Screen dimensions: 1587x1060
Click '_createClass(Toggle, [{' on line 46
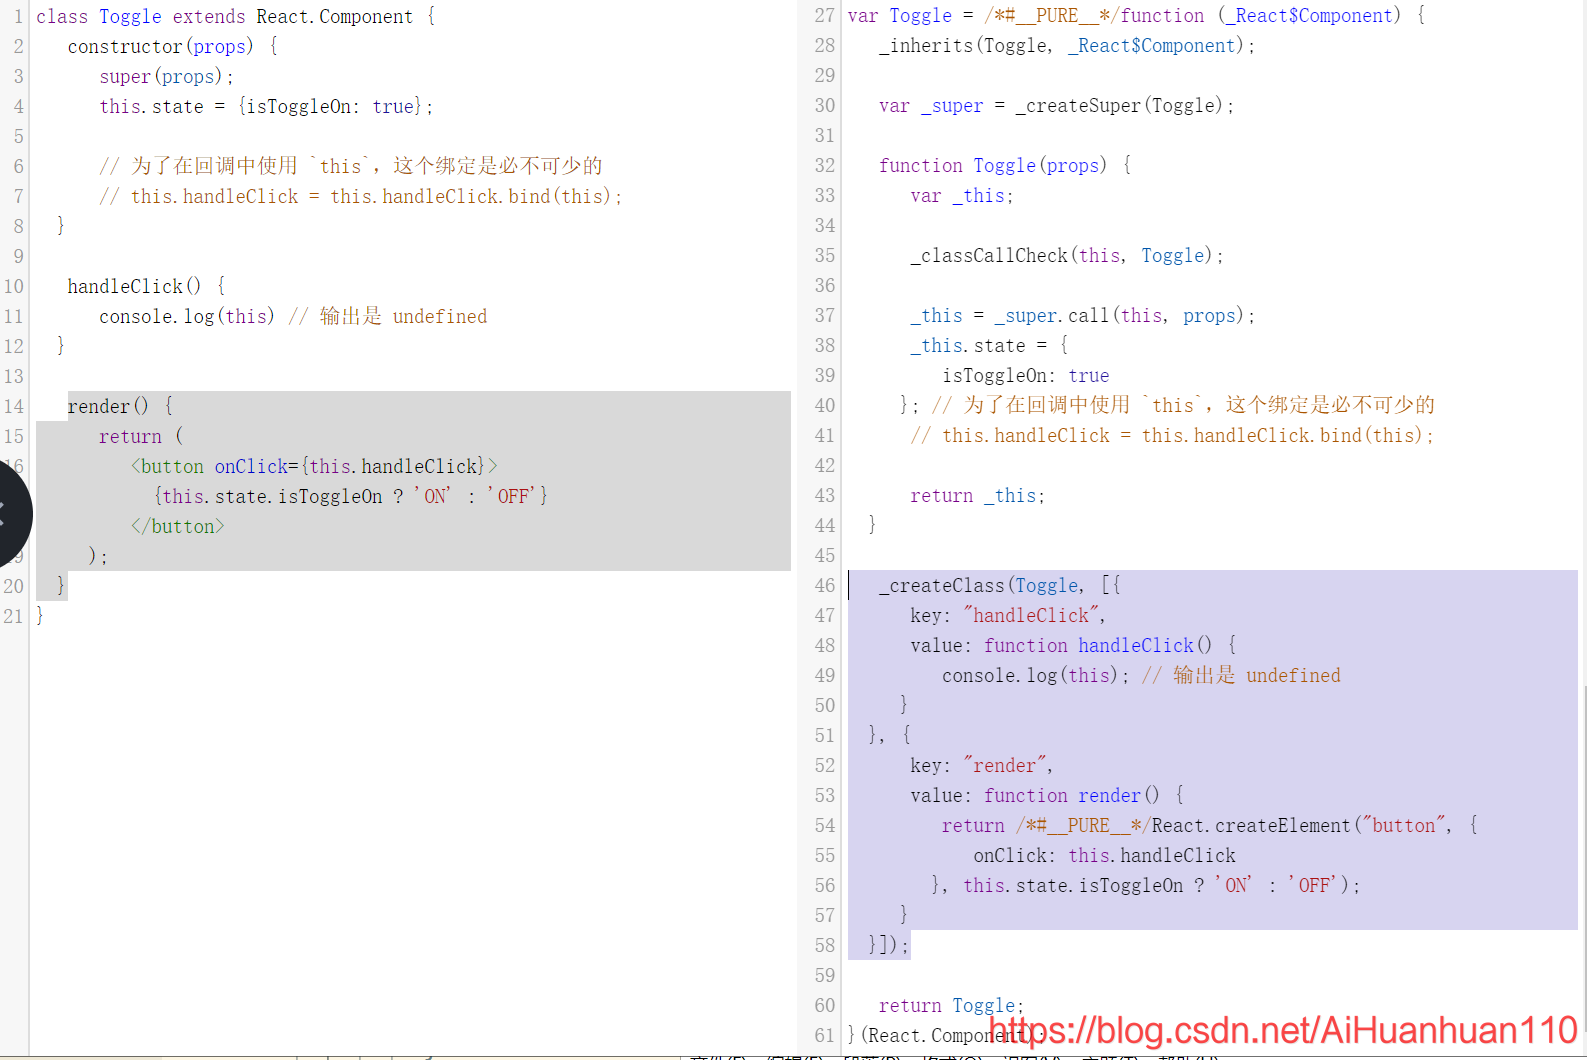tap(1000, 585)
